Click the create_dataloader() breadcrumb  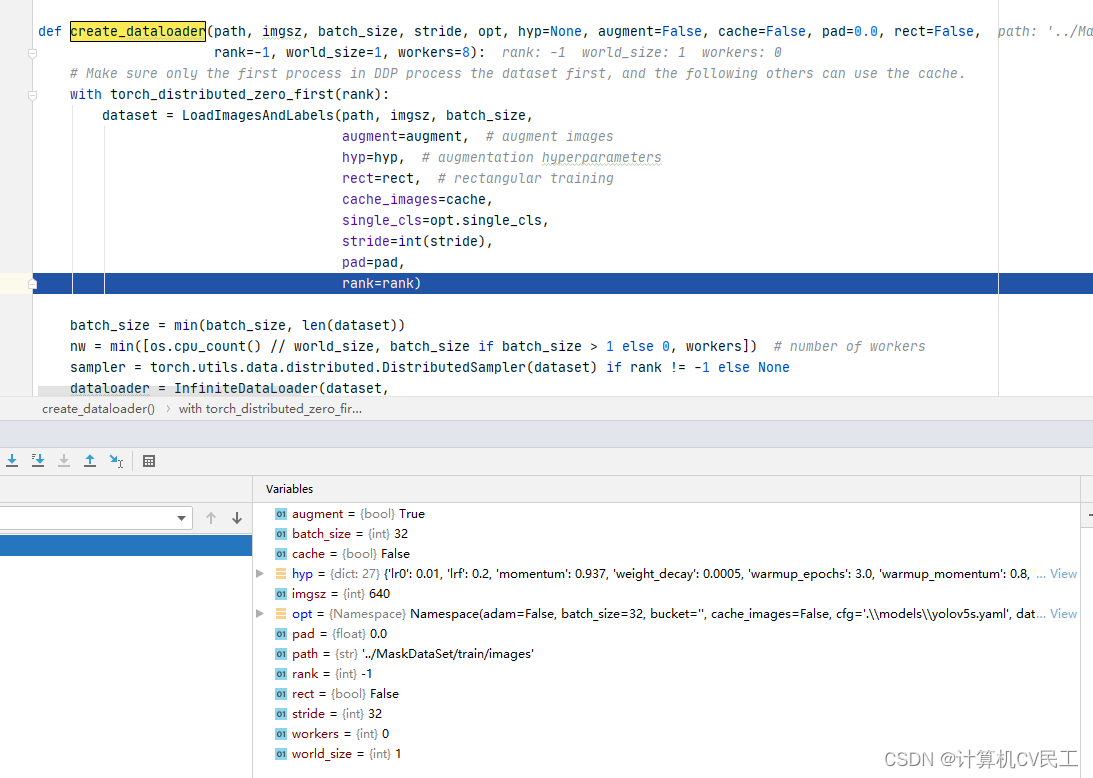pos(98,409)
